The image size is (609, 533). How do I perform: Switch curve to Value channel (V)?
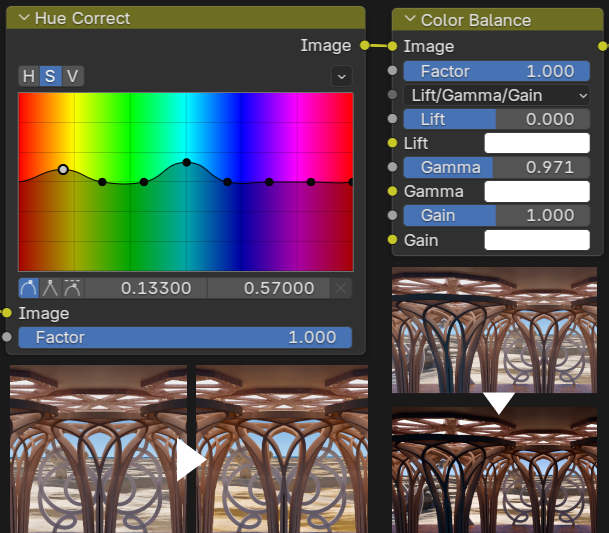71,76
